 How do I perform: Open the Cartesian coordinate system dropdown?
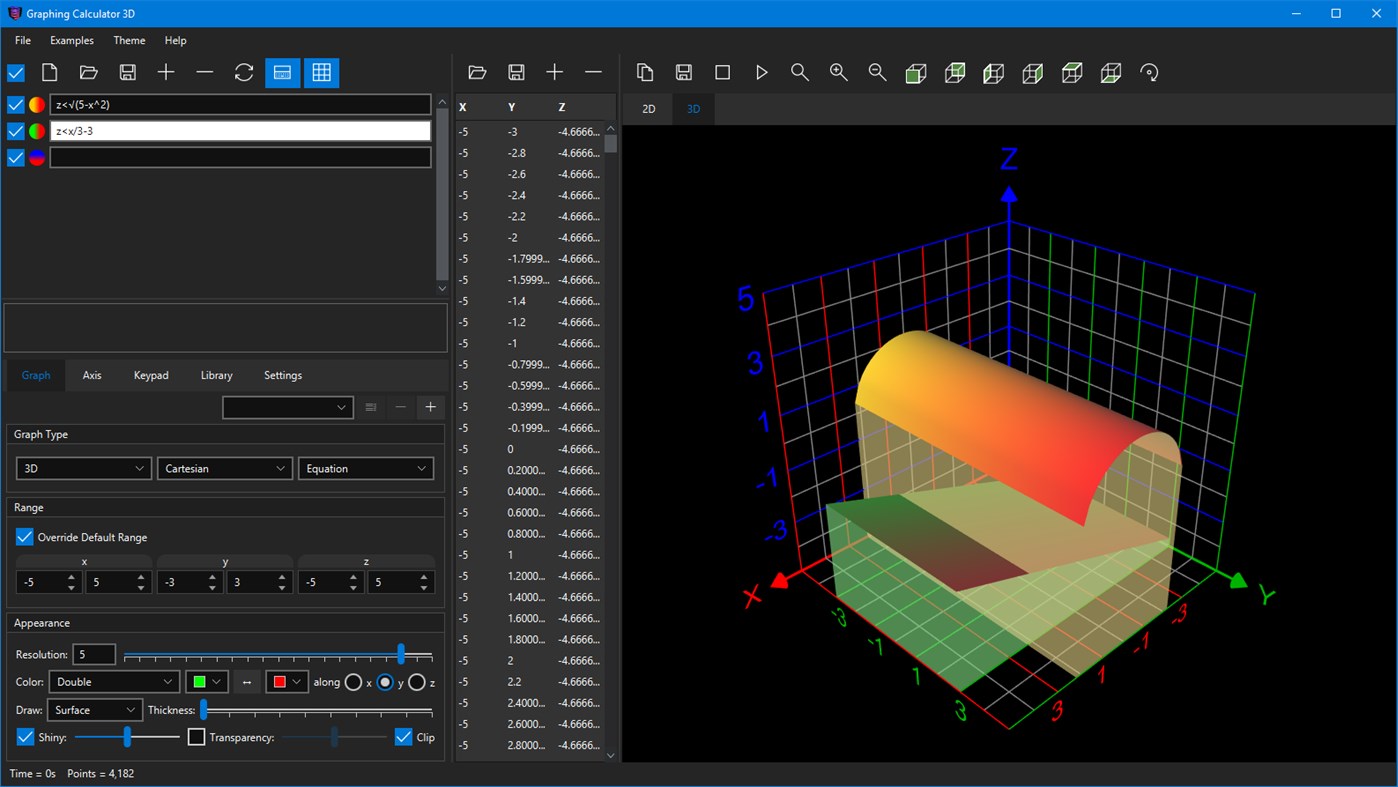(224, 468)
